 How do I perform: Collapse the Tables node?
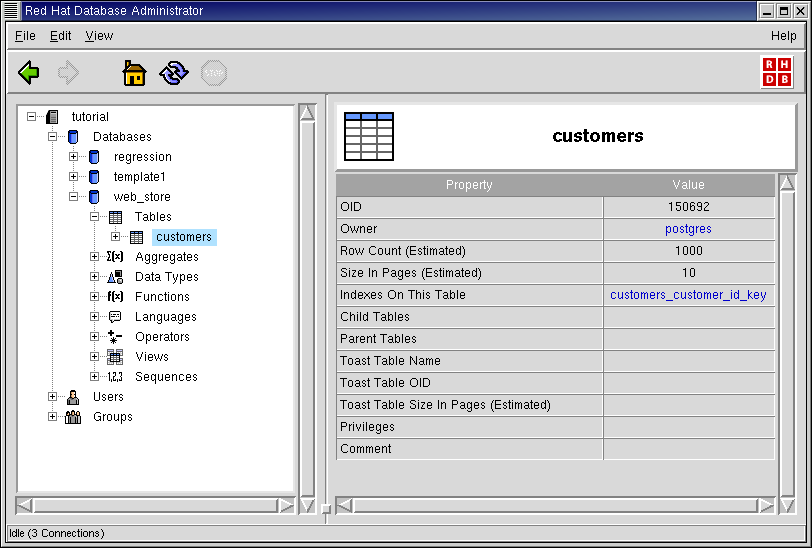click(x=94, y=217)
